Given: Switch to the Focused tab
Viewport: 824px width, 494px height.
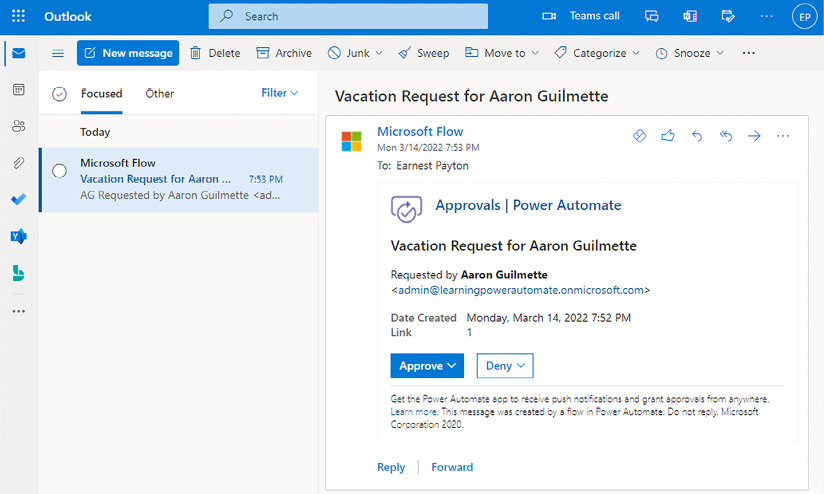Looking at the screenshot, I should (x=101, y=94).
